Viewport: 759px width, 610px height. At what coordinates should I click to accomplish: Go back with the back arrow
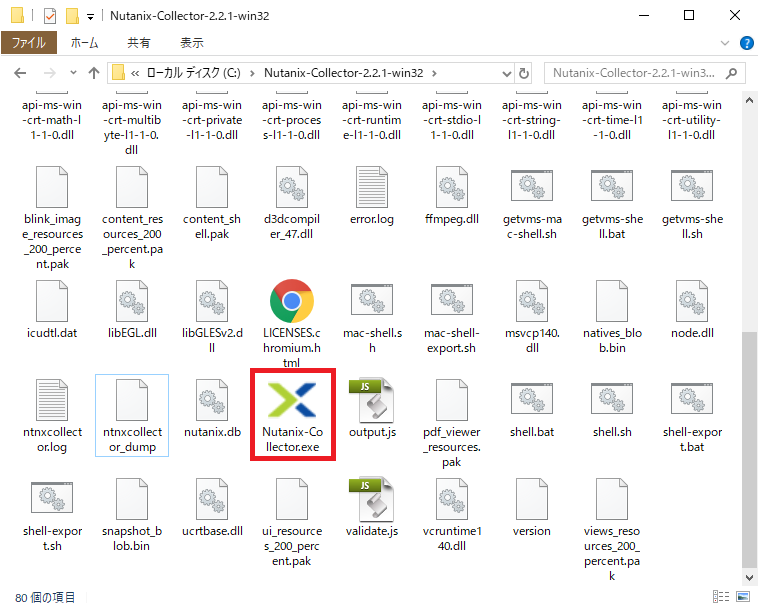[x=20, y=73]
